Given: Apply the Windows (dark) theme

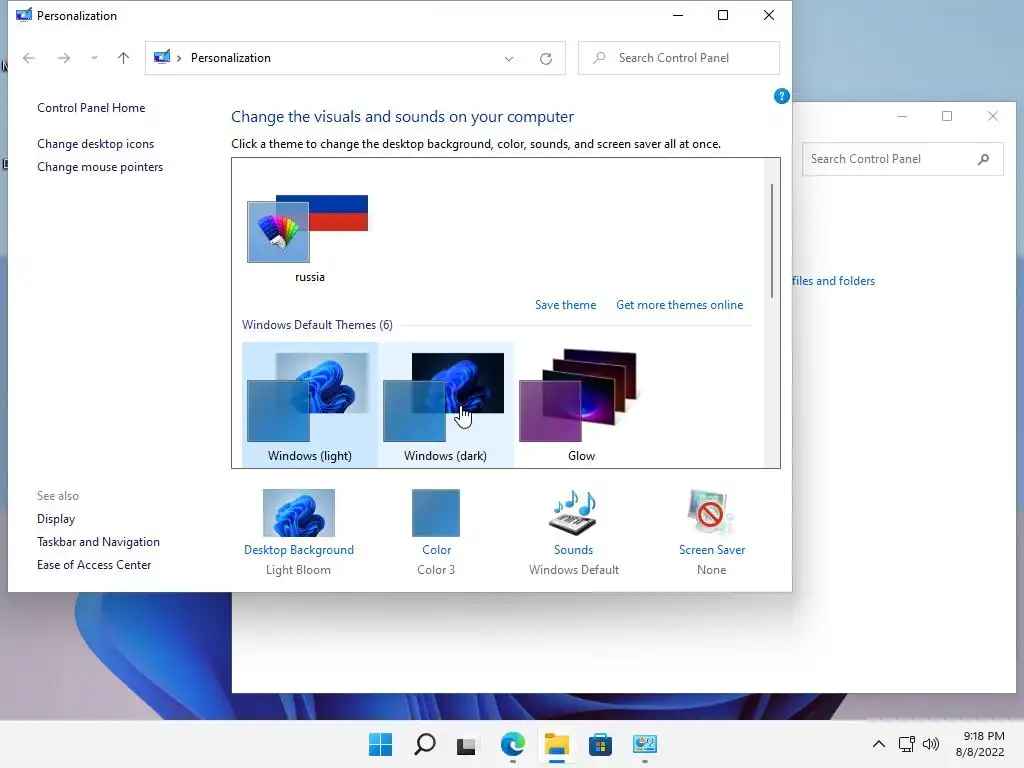Looking at the screenshot, I should click(x=445, y=404).
